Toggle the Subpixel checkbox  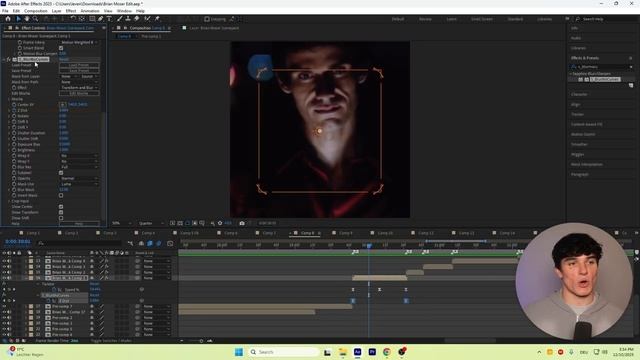tap(61, 173)
